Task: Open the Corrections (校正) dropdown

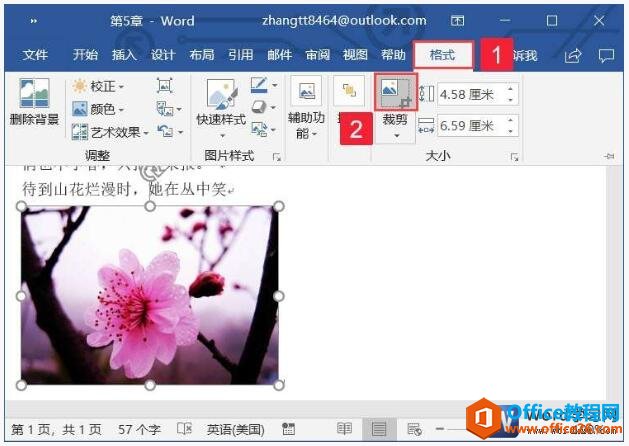Action: pyautogui.click(x=98, y=86)
